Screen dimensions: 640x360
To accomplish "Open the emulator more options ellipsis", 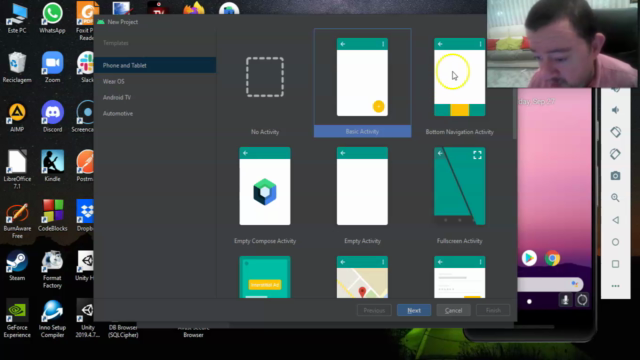I will pos(616,286).
